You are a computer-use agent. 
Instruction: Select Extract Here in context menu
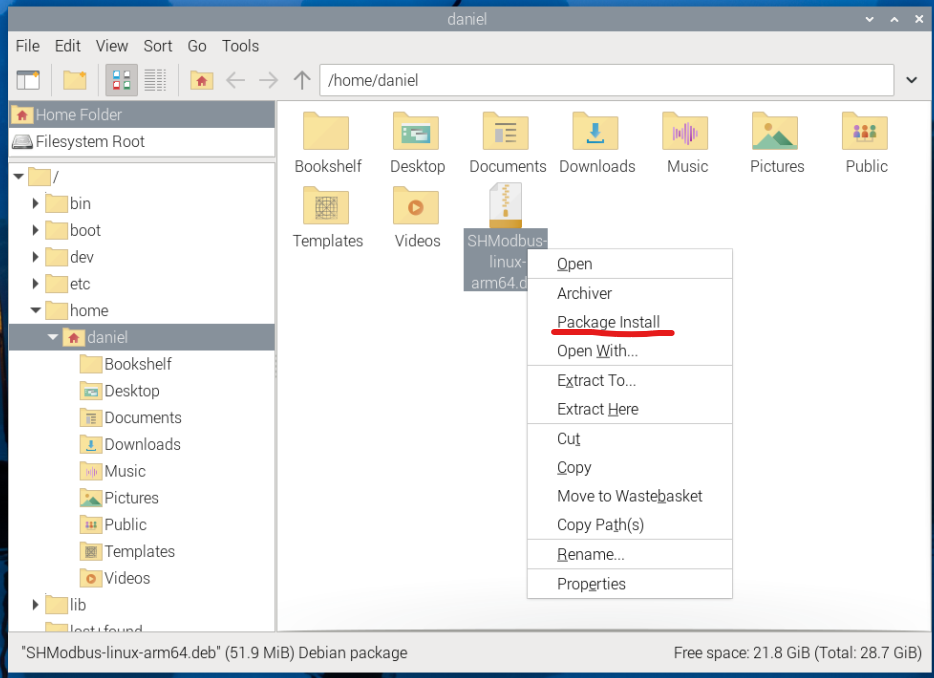coord(597,409)
